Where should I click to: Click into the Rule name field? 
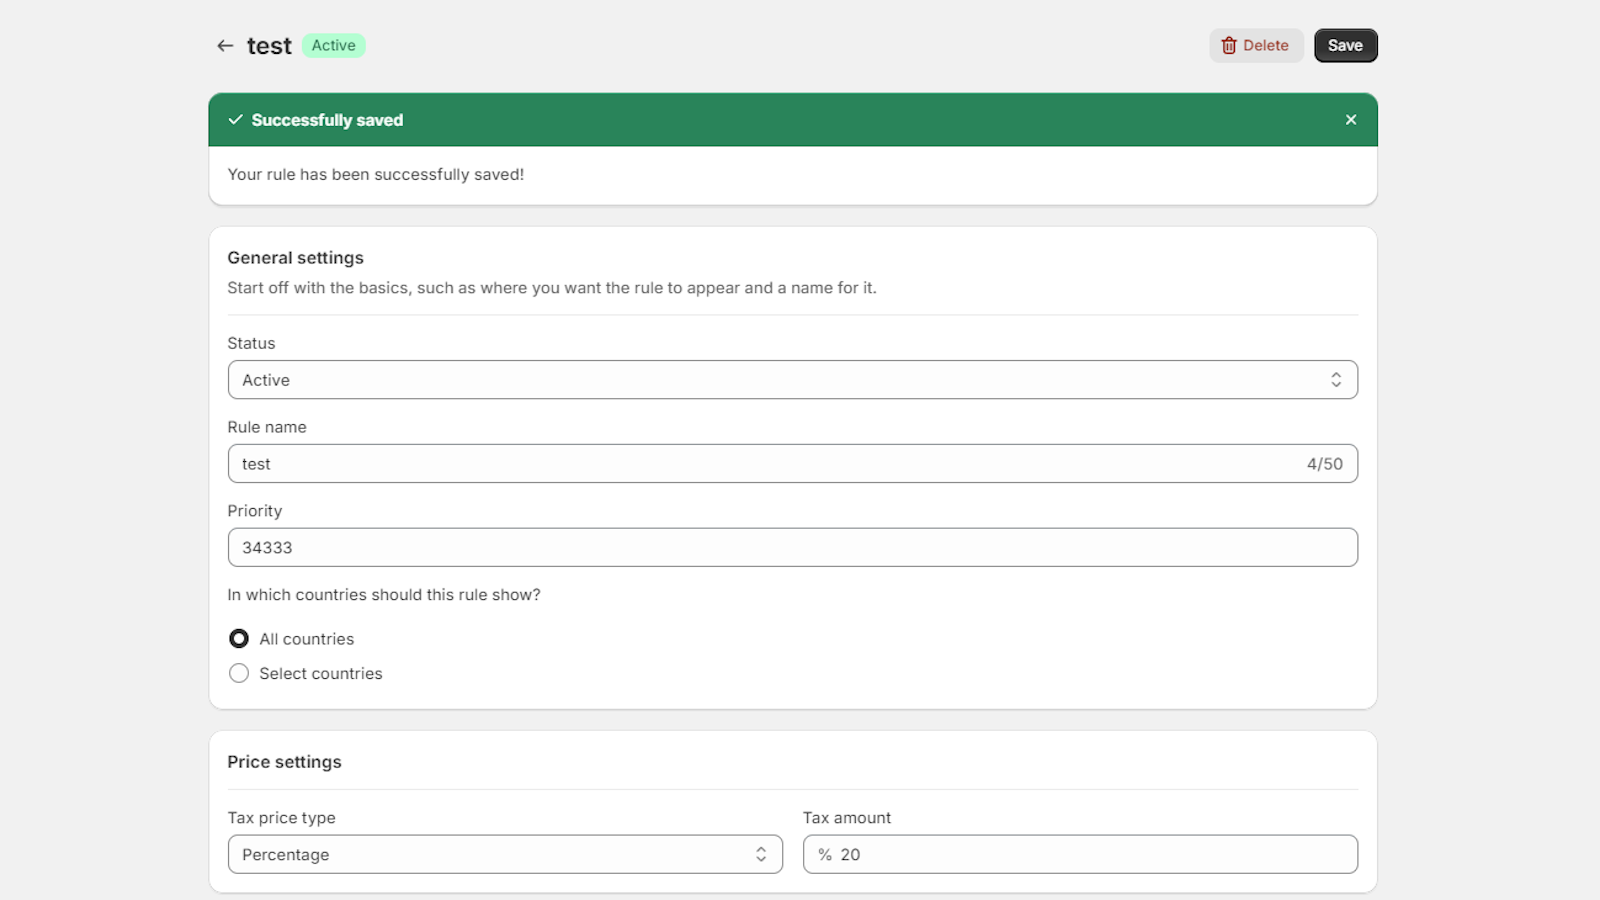pos(793,464)
